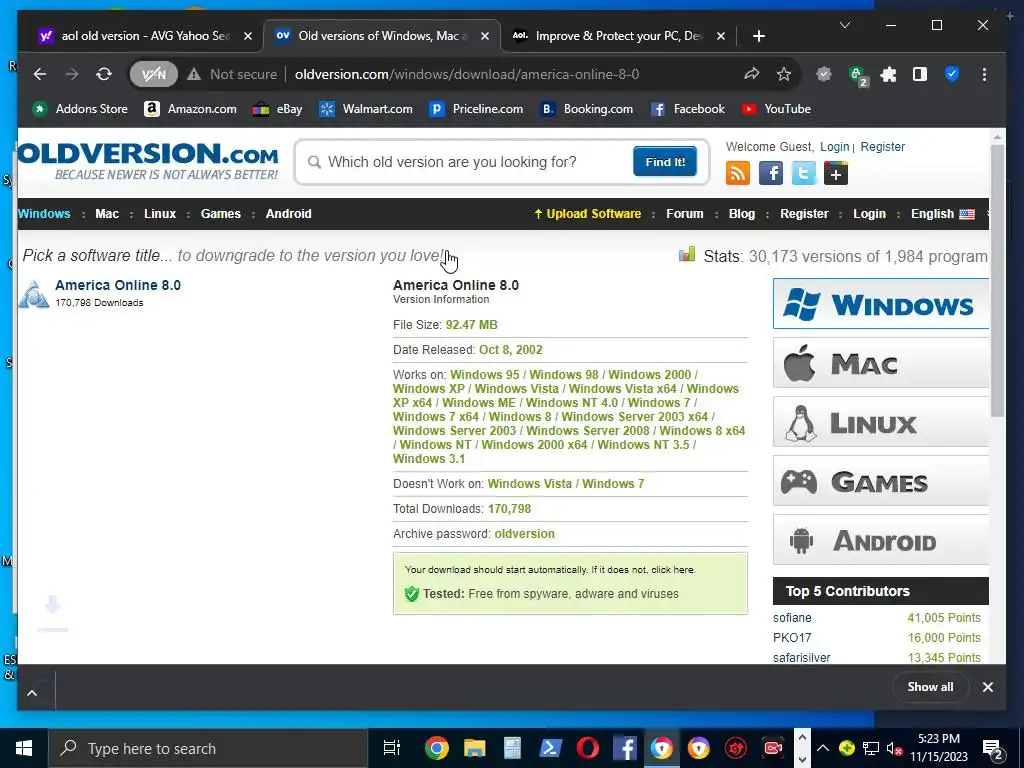The height and width of the screenshot is (768, 1024).
Task: Open File Explorer from taskbar
Action: point(475,748)
